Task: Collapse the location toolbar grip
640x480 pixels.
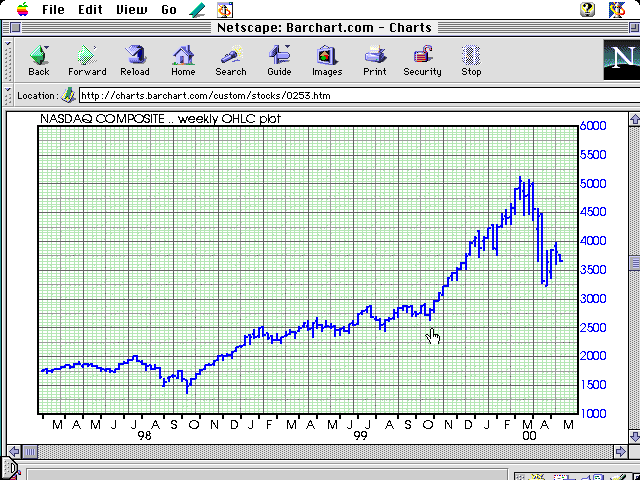Action: [x=8, y=96]
